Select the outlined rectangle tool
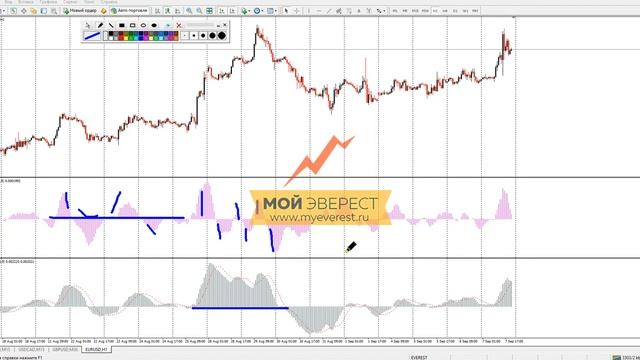The image size is (640, 360). coord(133,25)
